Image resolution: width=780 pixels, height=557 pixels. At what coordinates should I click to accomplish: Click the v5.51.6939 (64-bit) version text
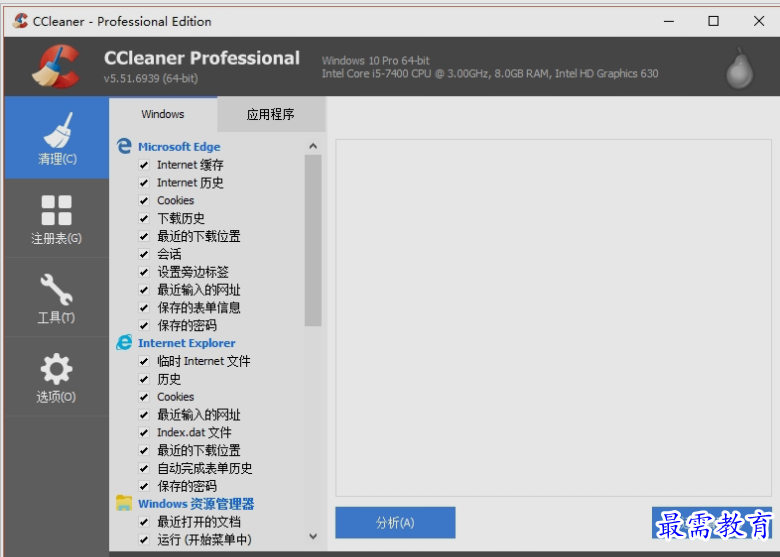pyautogui.click(x=151, y=79)
